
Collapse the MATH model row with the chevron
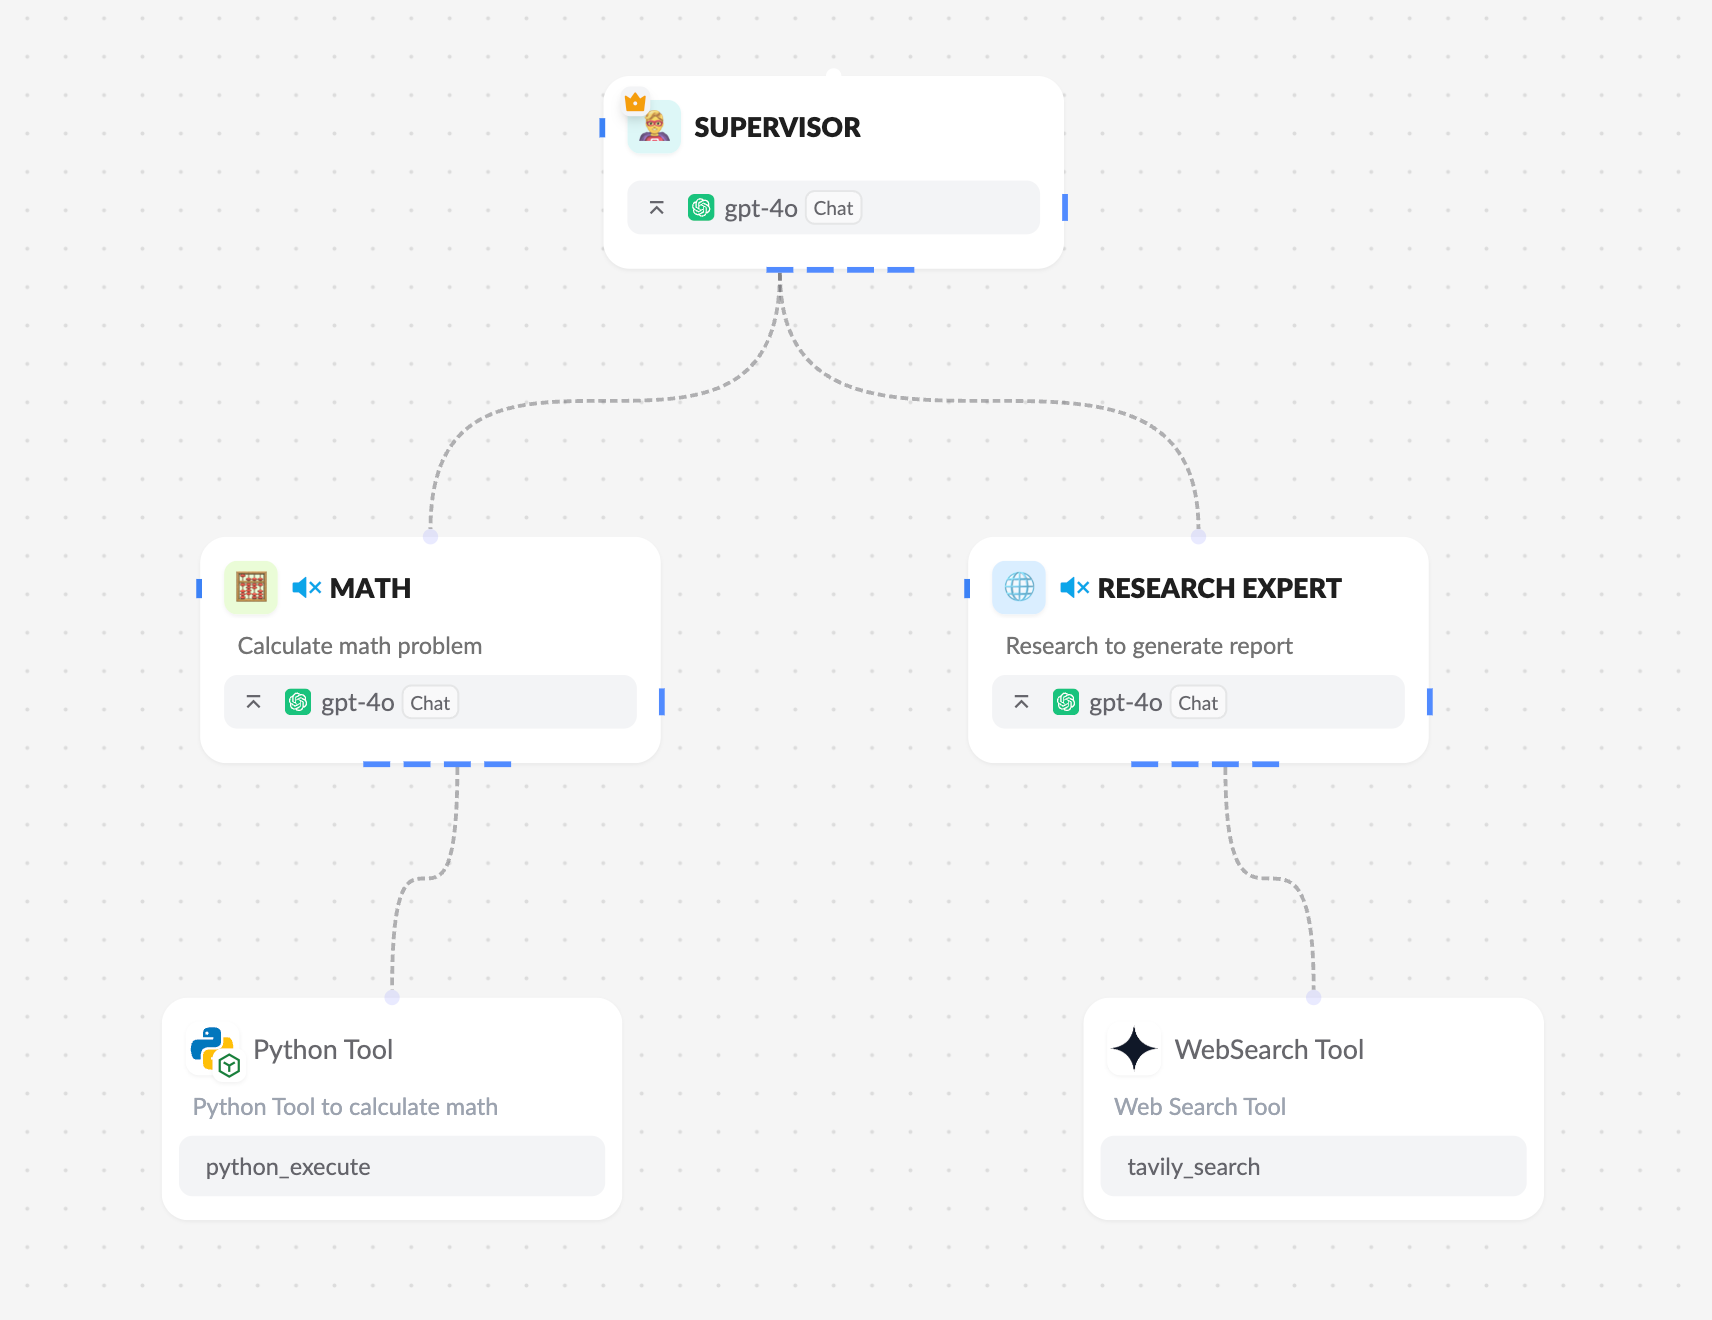point(254,702)
